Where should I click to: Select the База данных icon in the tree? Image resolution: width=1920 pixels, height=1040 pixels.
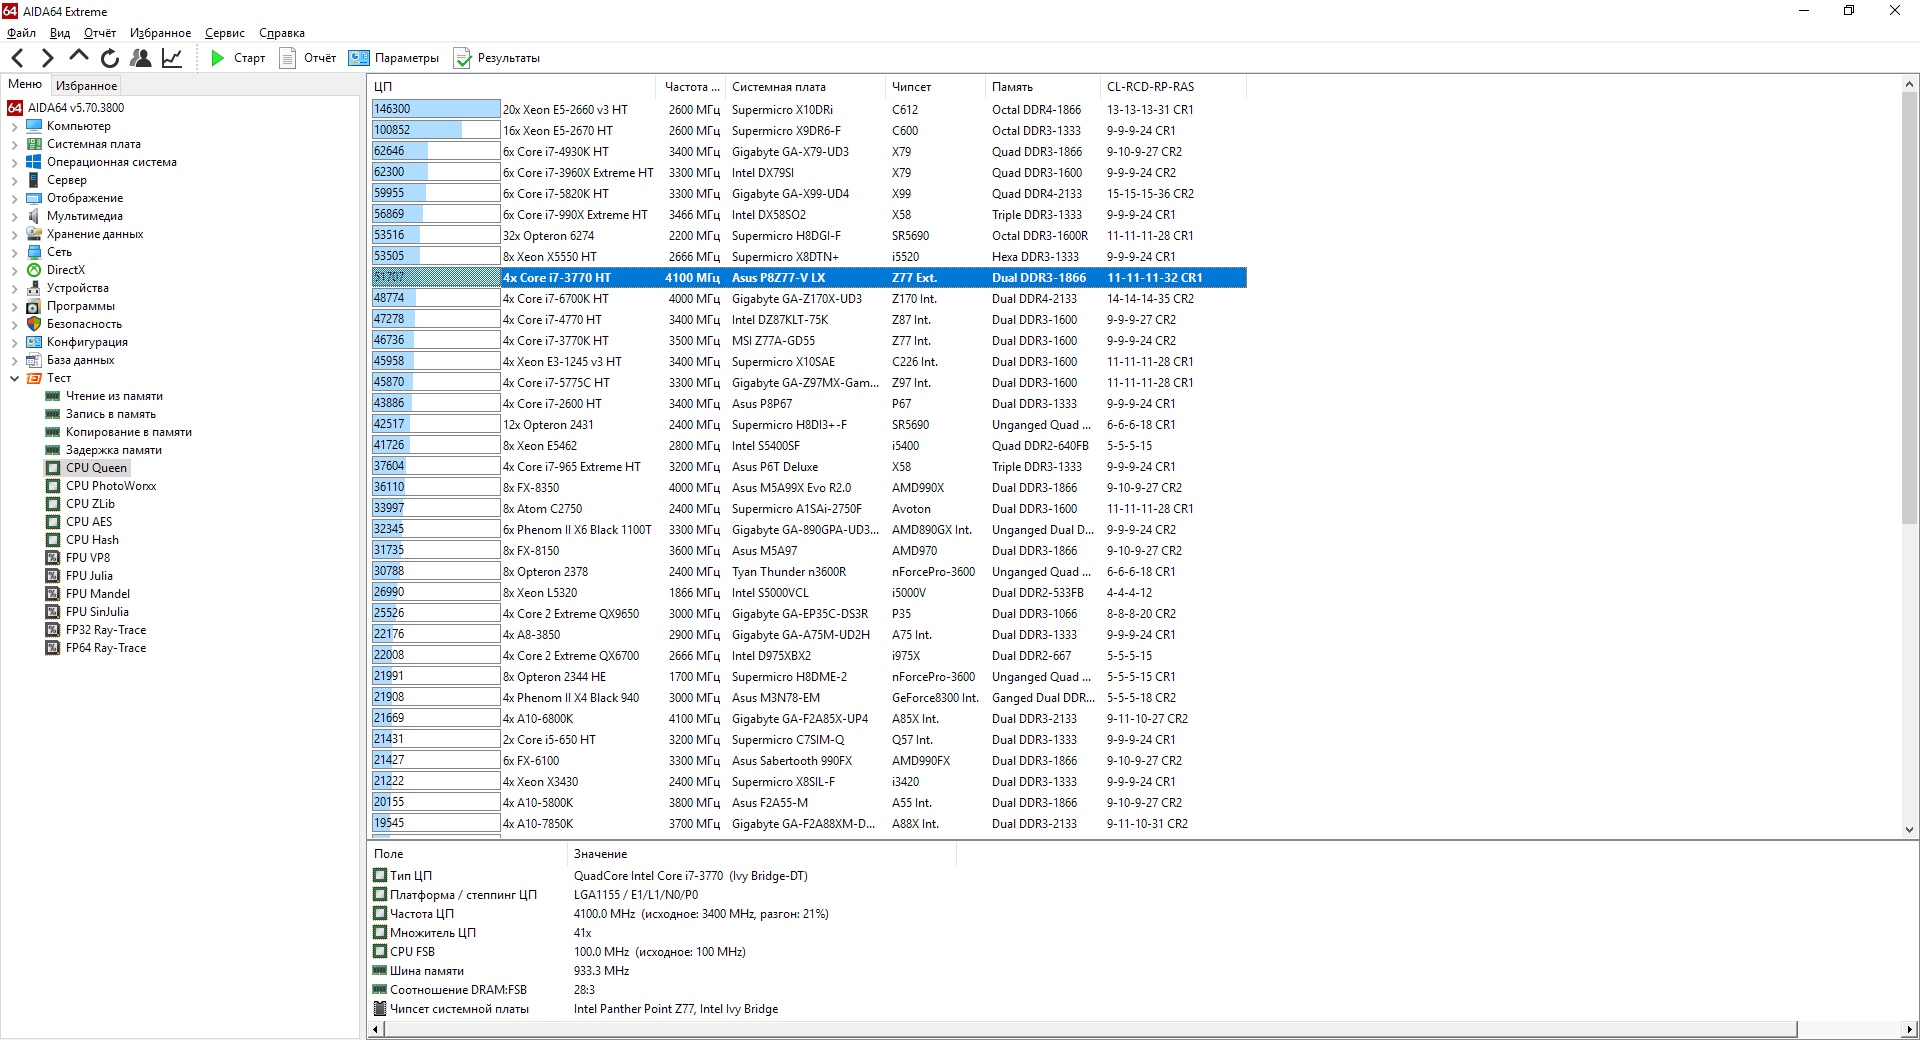(x=34, y=360)
